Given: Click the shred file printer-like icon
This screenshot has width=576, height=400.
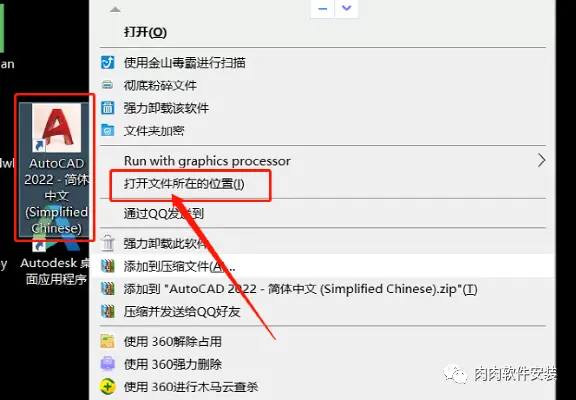Looking at the screenshot, I should (x=108, y=86).
